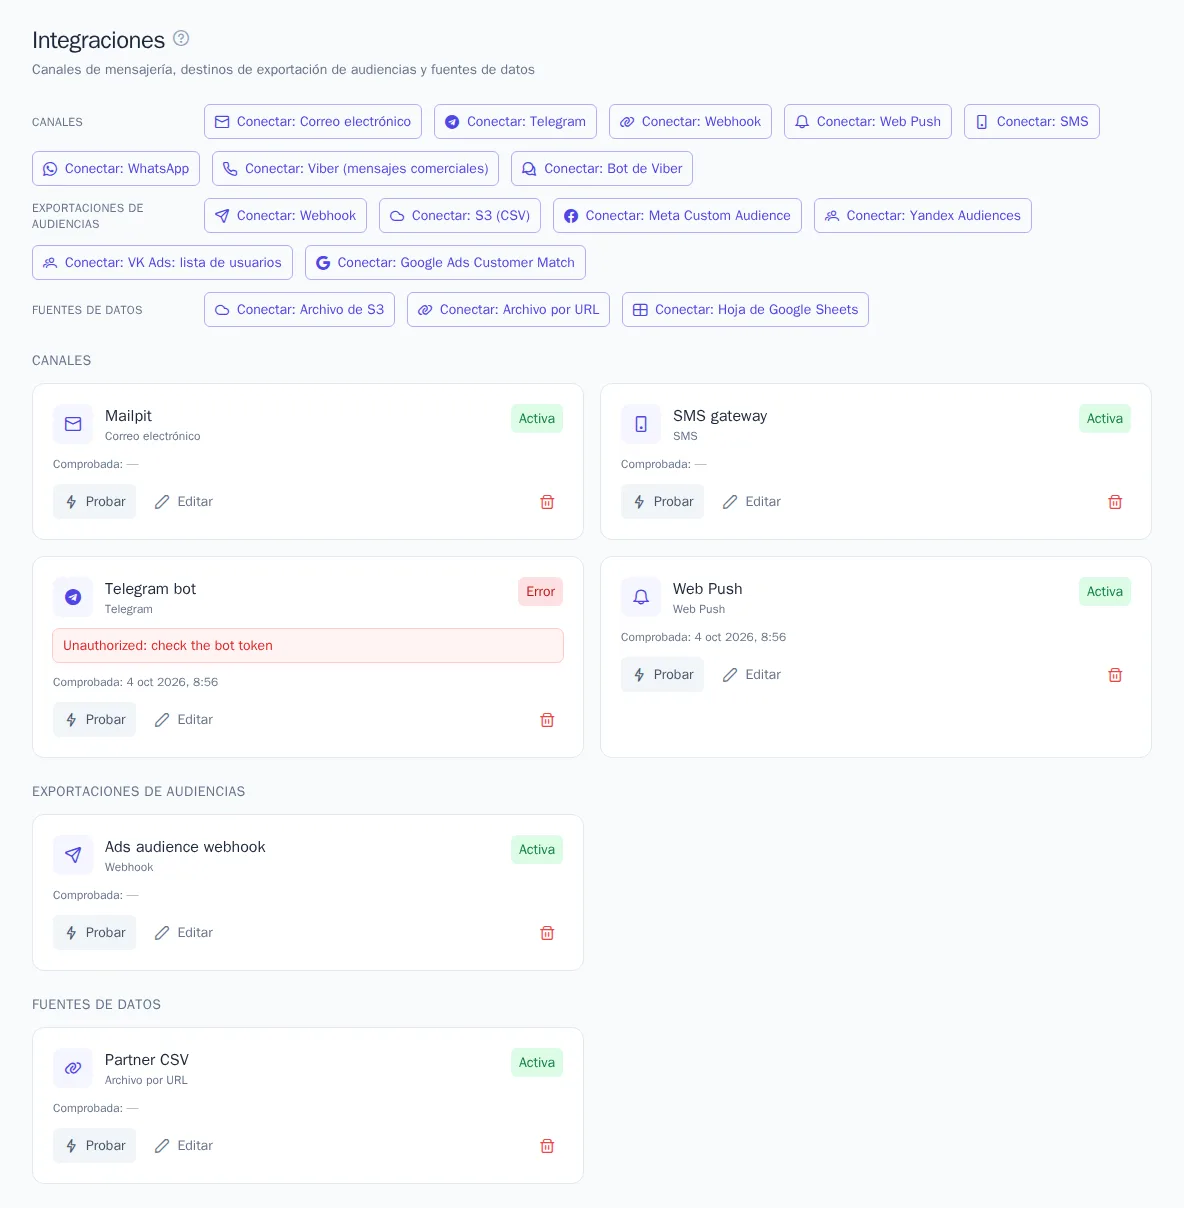Screen dimensions: 1184x1208
Task: Edit the SMS gateway integration
Action: pyautogui.click(x=752, y=502)
